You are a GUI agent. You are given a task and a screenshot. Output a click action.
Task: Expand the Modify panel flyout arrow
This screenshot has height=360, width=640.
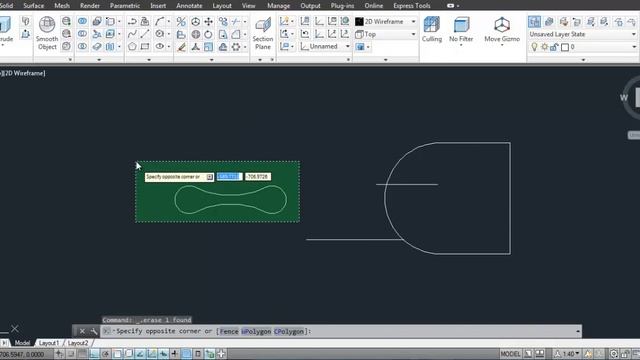[x=211, y=60]
